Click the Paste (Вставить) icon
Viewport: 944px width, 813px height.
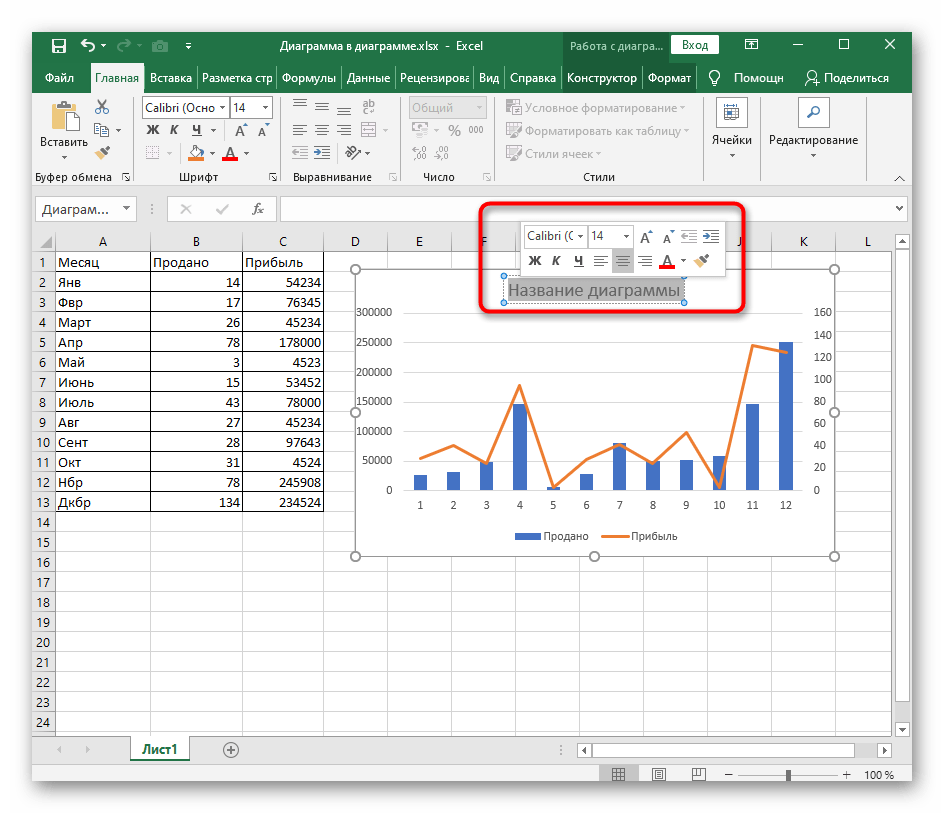click(64, 116)
